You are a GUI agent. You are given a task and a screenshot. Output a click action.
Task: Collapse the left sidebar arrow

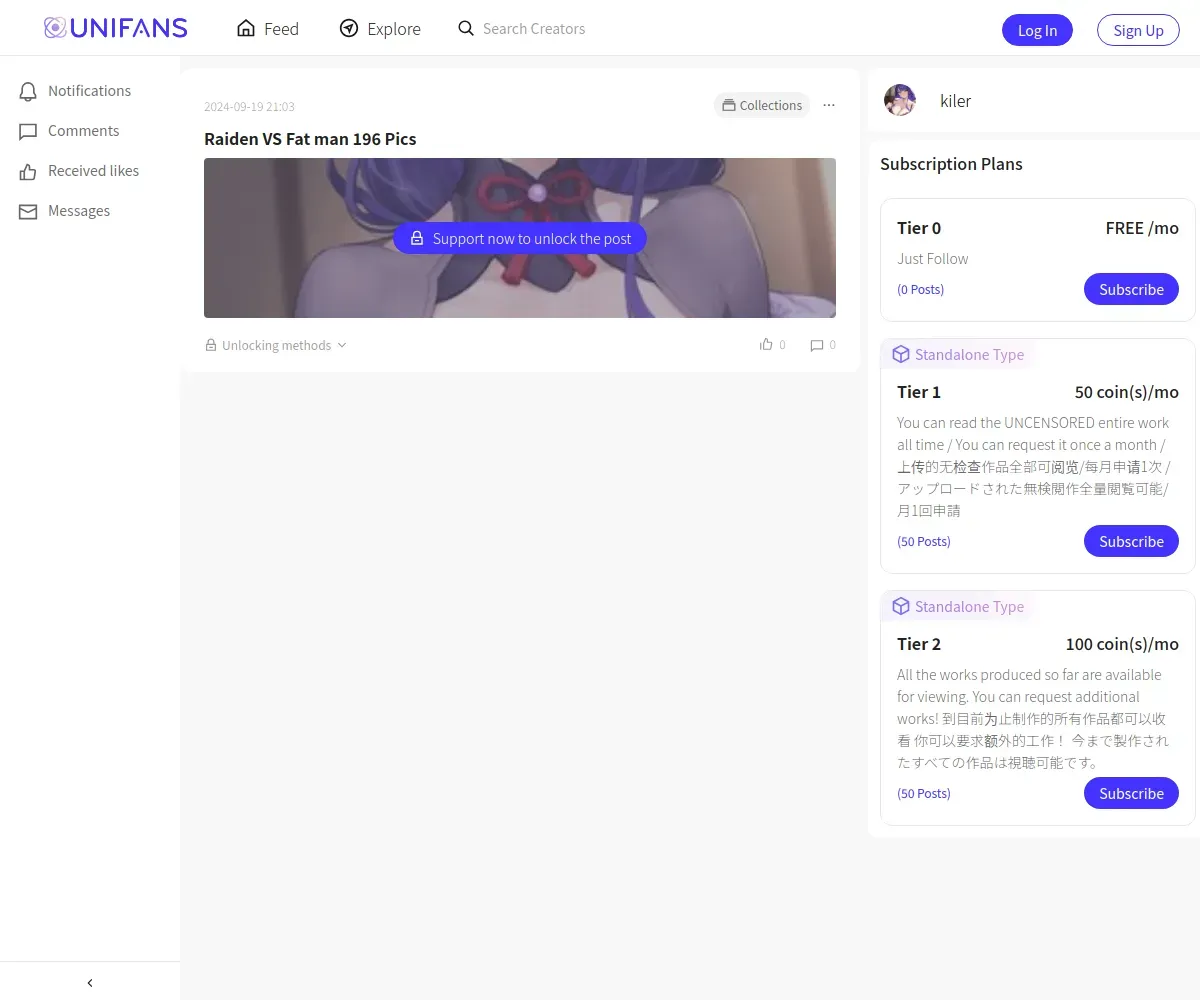90,983
